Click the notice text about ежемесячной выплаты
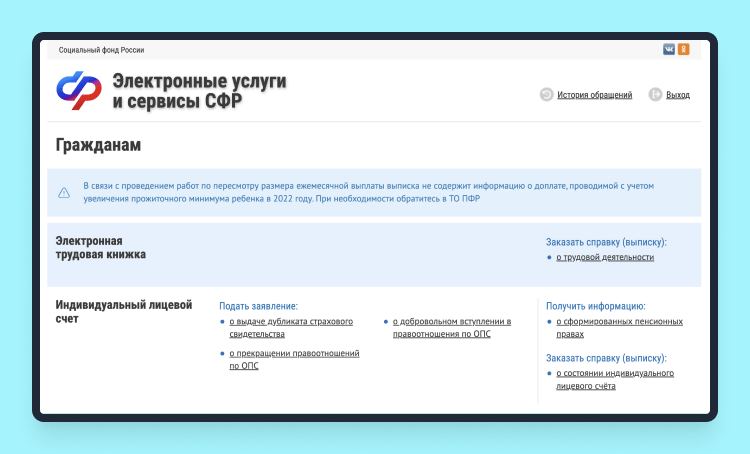The height and width of the screenshot is (454, 750). point(368,192)
